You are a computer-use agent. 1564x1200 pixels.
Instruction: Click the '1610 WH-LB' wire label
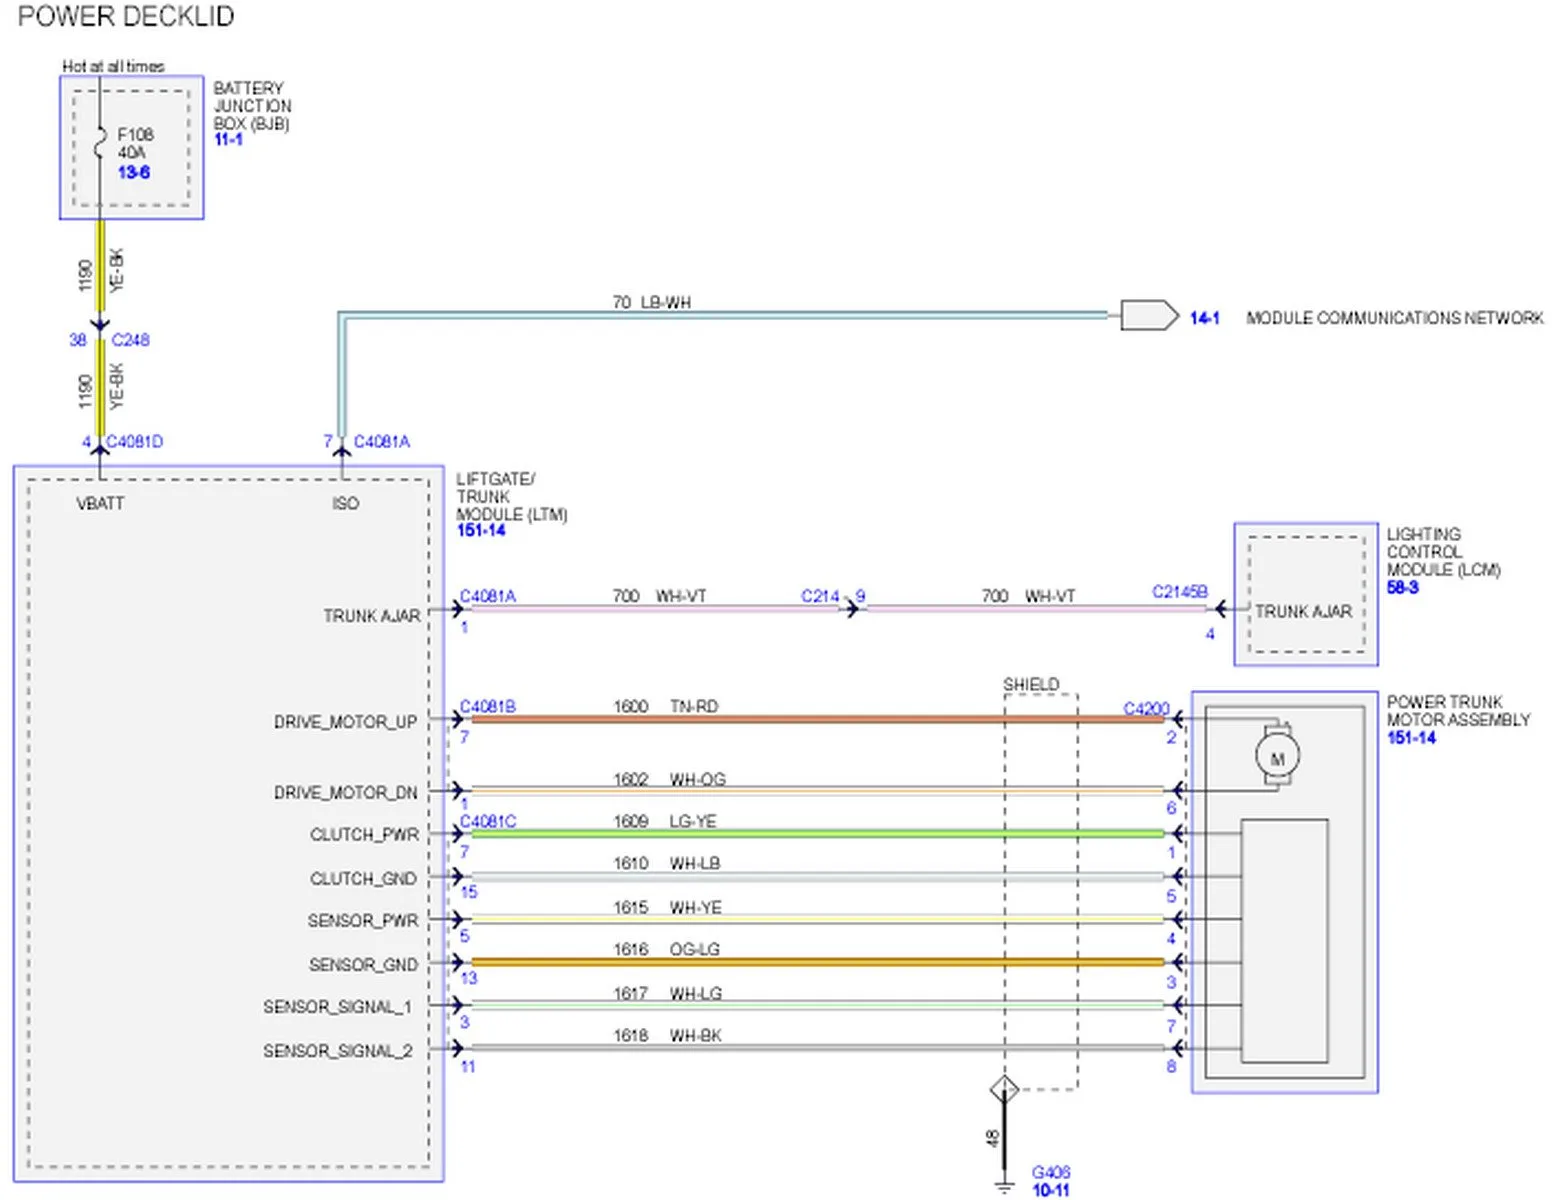666,864
